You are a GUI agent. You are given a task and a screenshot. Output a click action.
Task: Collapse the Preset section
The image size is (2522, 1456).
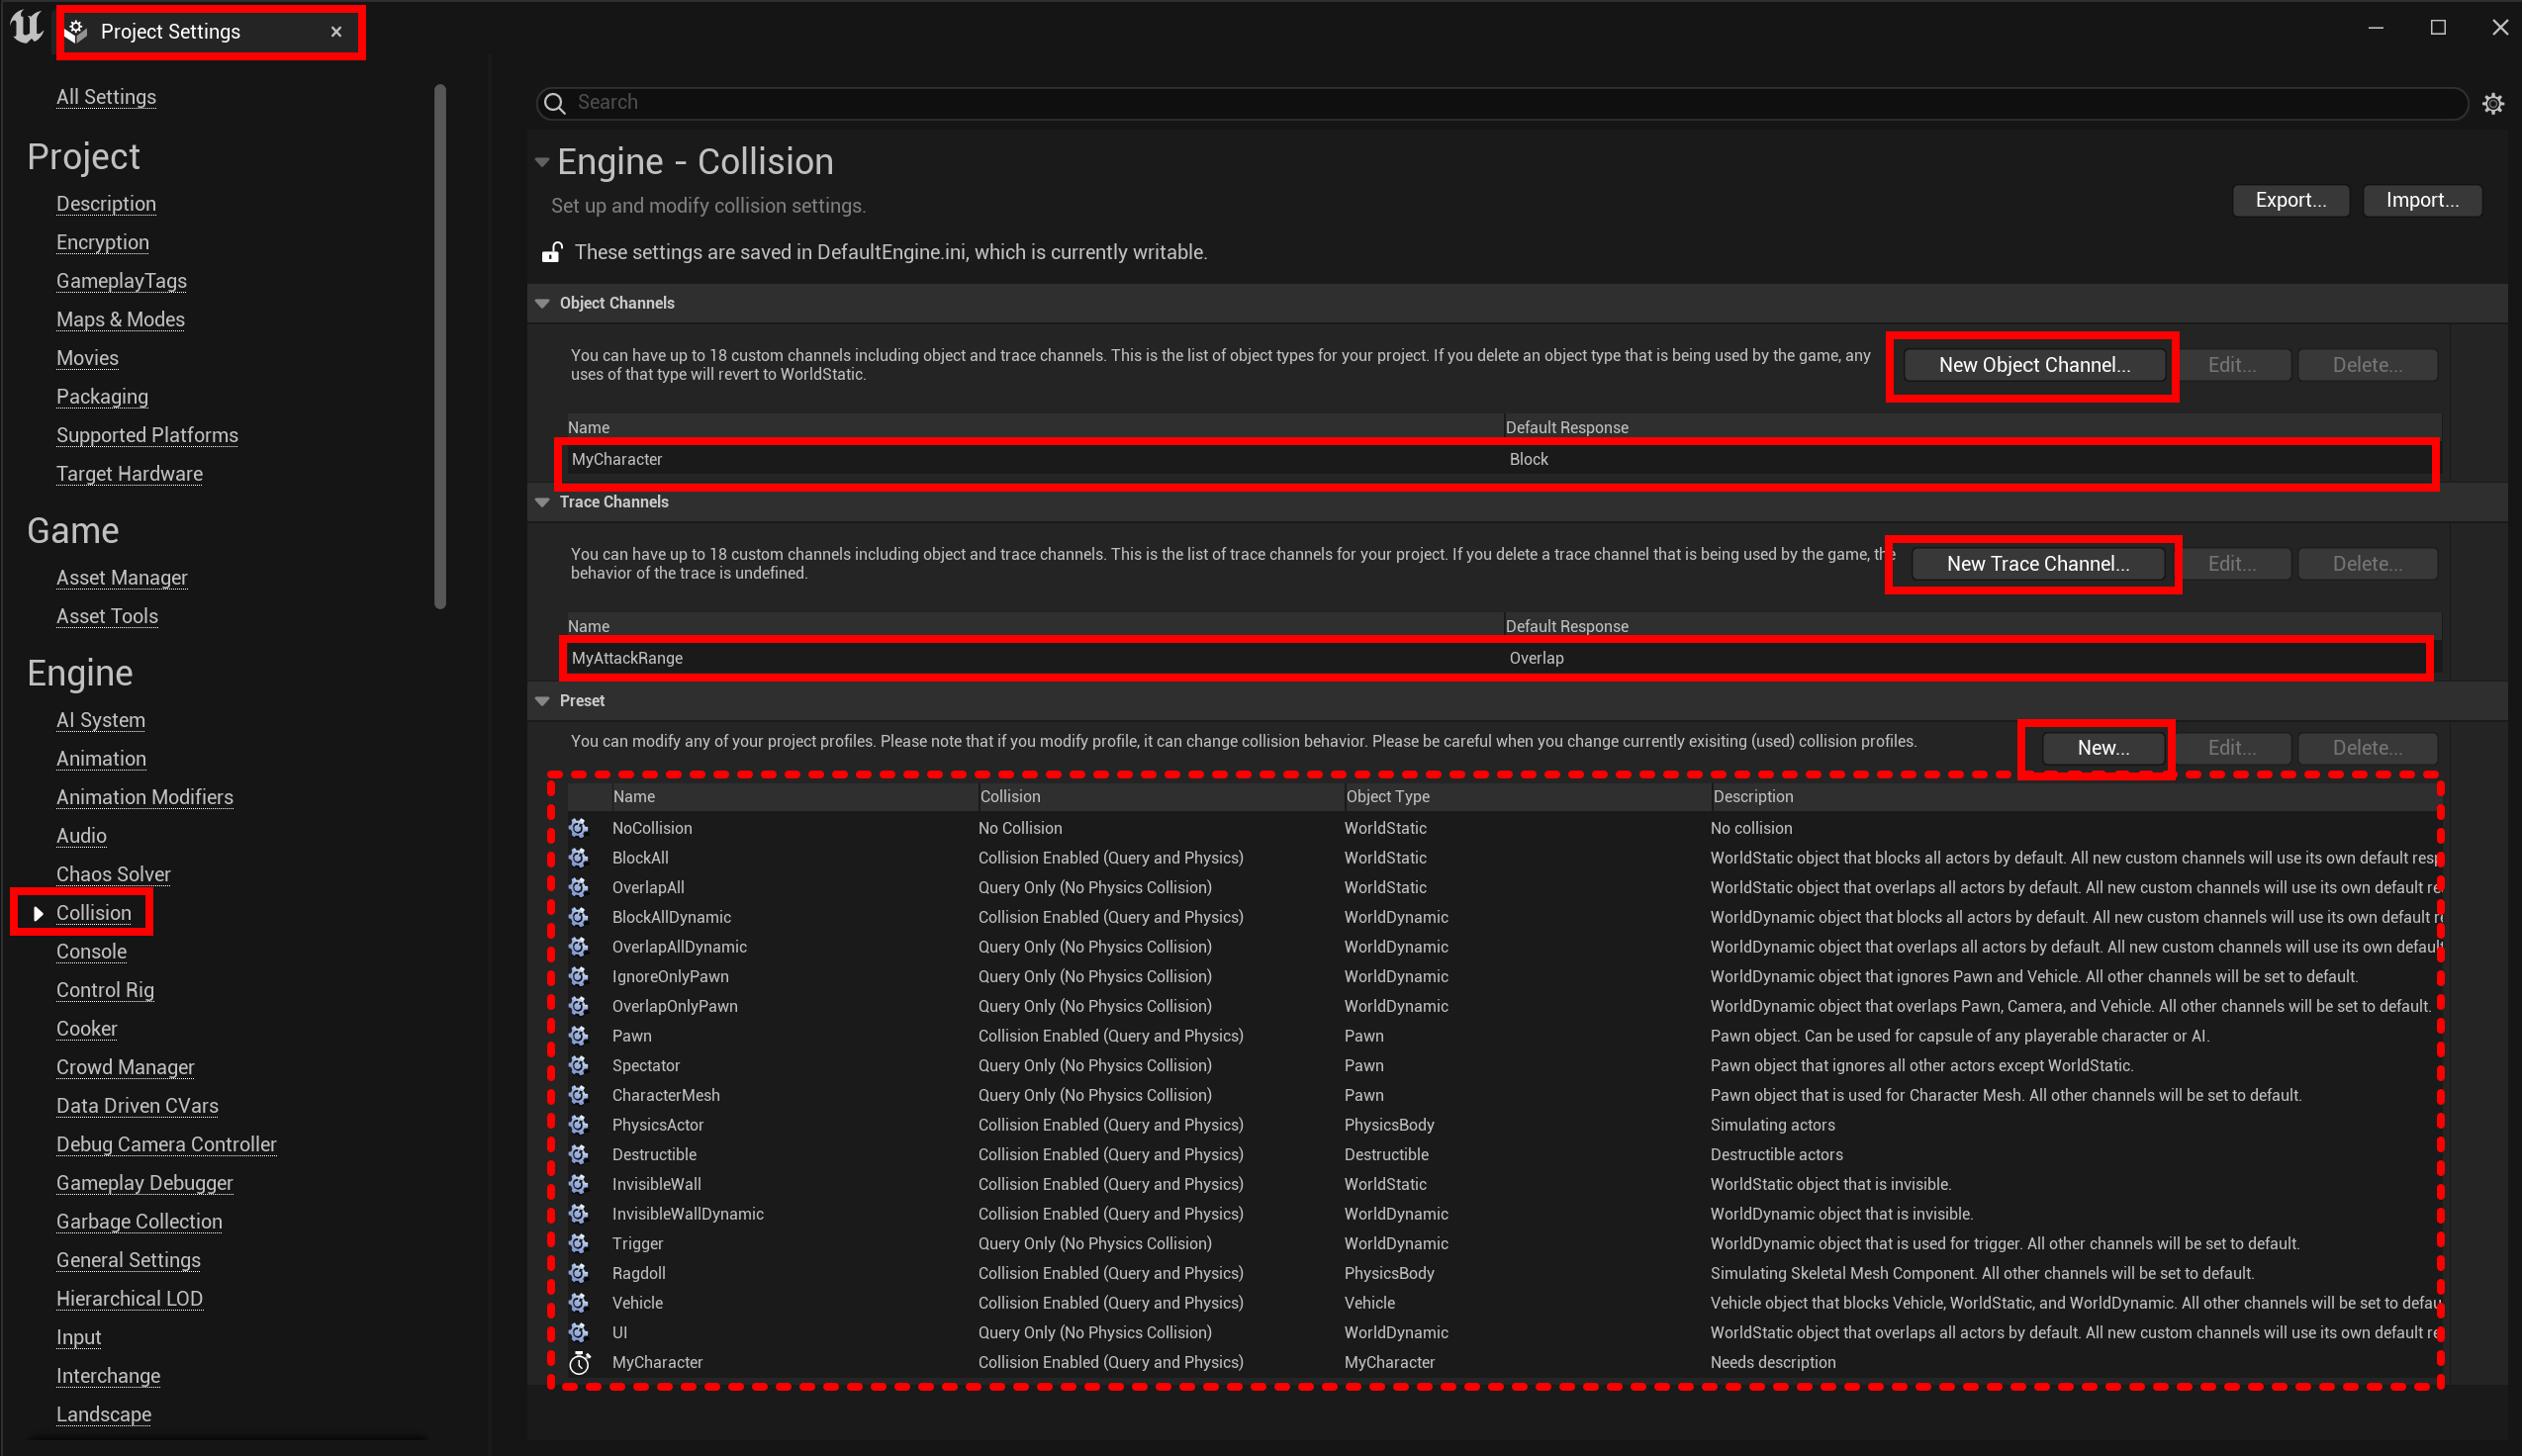(542, 701)
